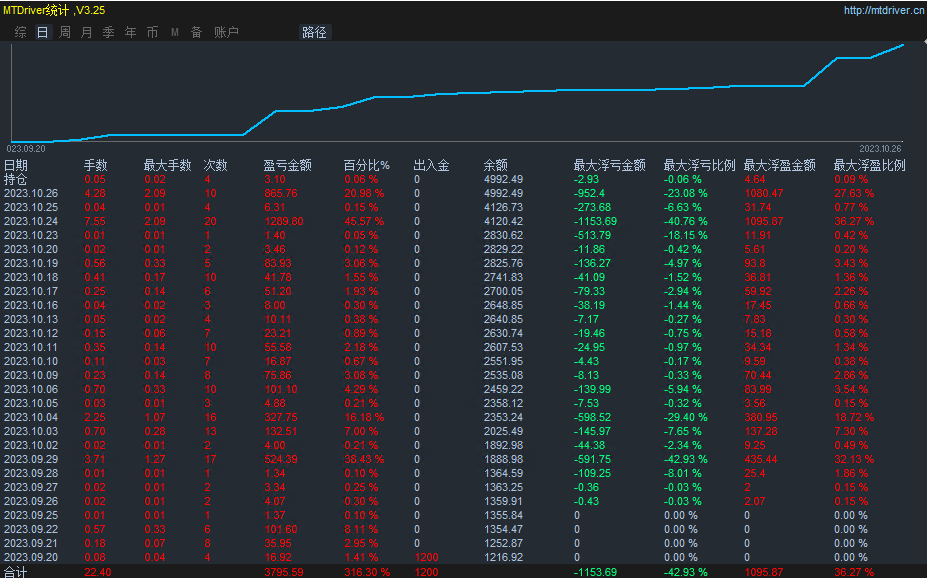Select the 2023.10.18 date row
Viewport: 927px width, 578px height.
click(31, 277)
